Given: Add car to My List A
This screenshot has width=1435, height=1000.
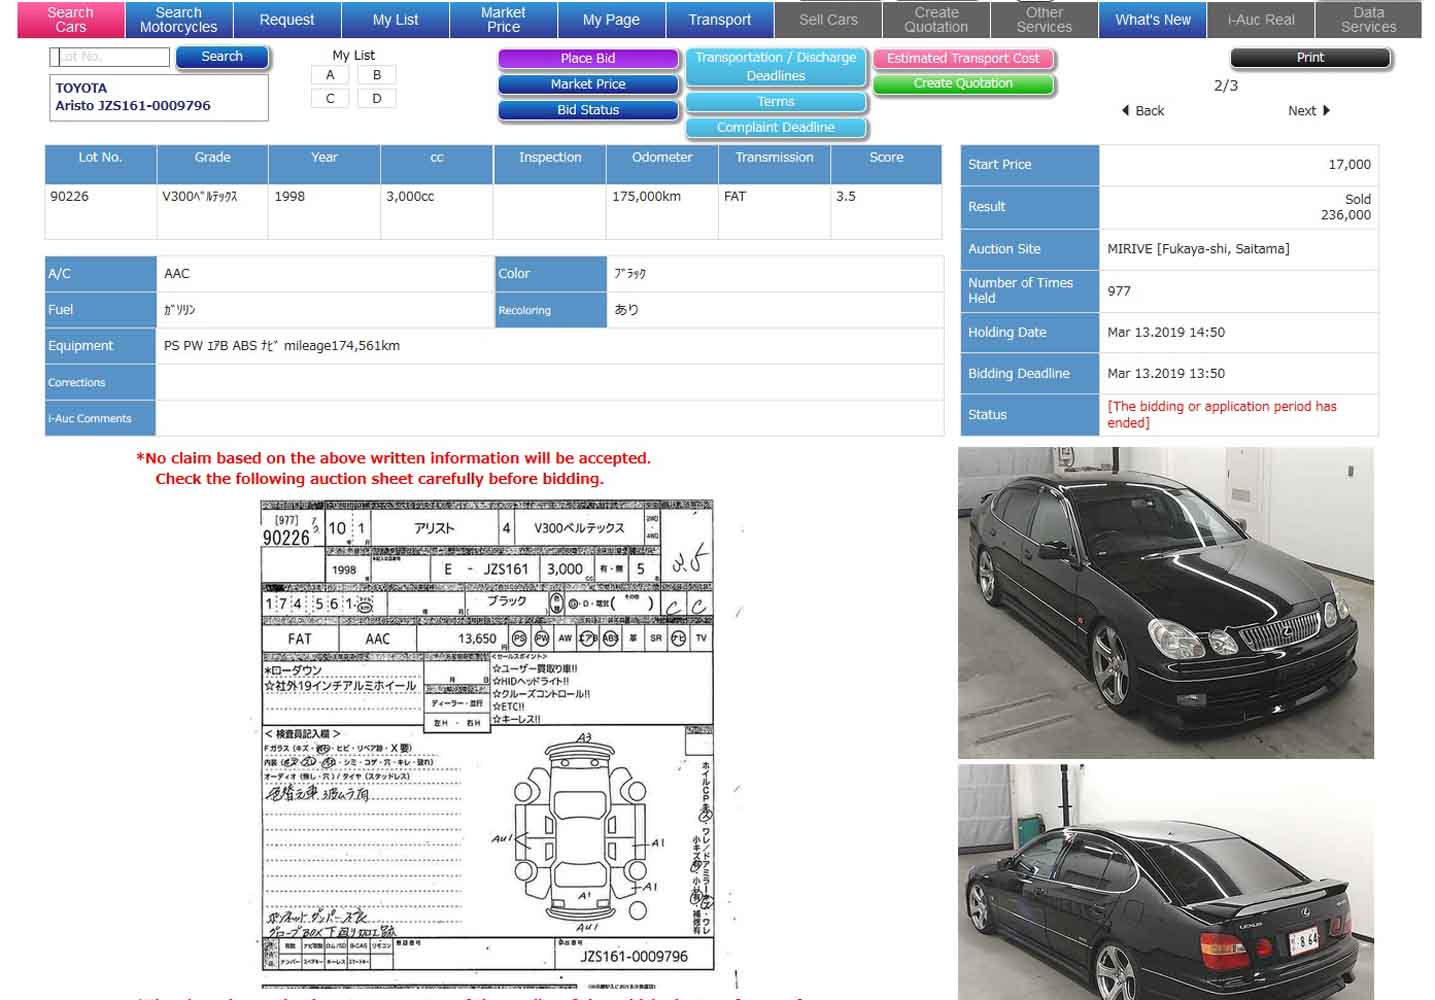Looking at the screenshot, I should (330, 75).
